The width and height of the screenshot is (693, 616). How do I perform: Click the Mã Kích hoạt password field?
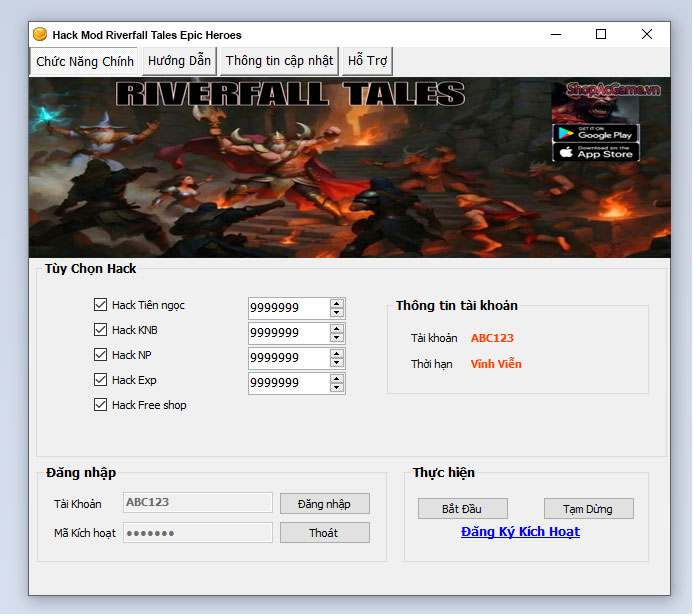(198, 532)
